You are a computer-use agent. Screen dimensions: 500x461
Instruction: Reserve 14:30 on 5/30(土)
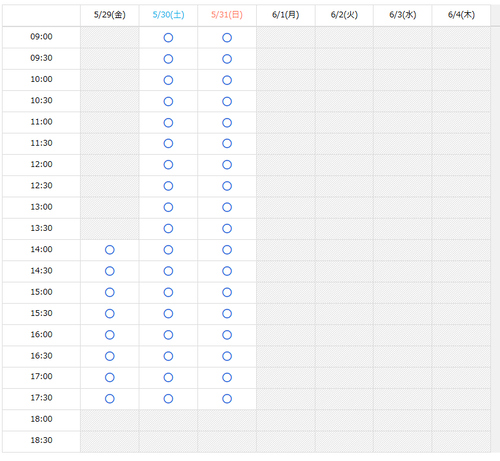pos(168,271)
